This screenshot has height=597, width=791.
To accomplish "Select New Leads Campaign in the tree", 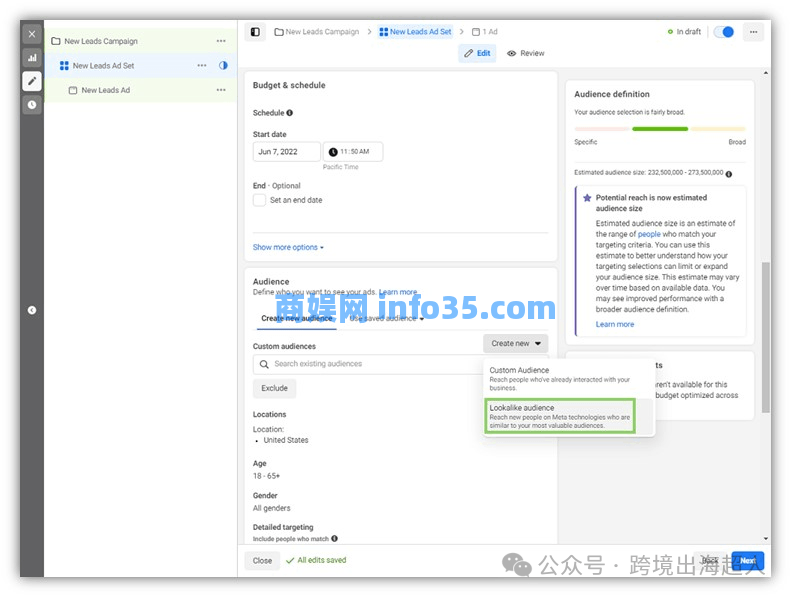I will pos(101,41).
